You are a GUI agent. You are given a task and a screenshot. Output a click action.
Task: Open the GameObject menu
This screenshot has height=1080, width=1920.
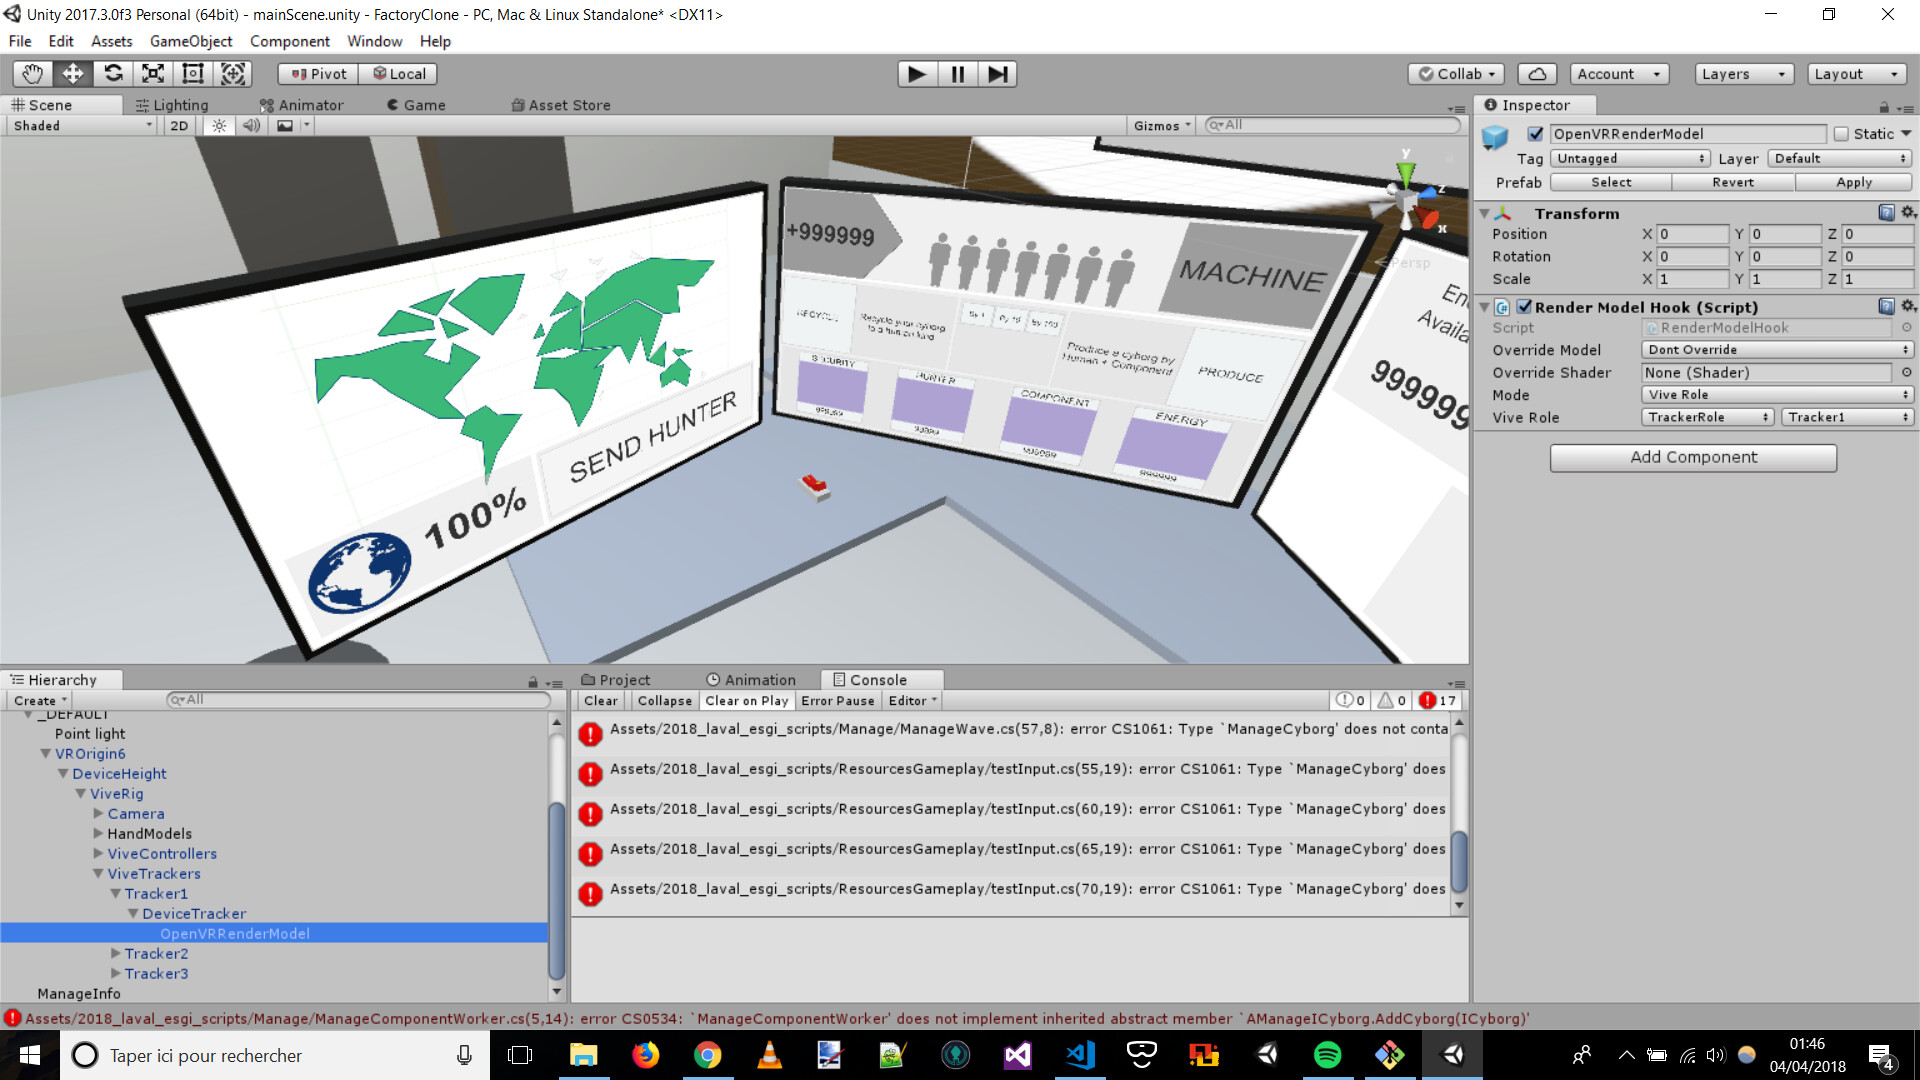point(190,41)
